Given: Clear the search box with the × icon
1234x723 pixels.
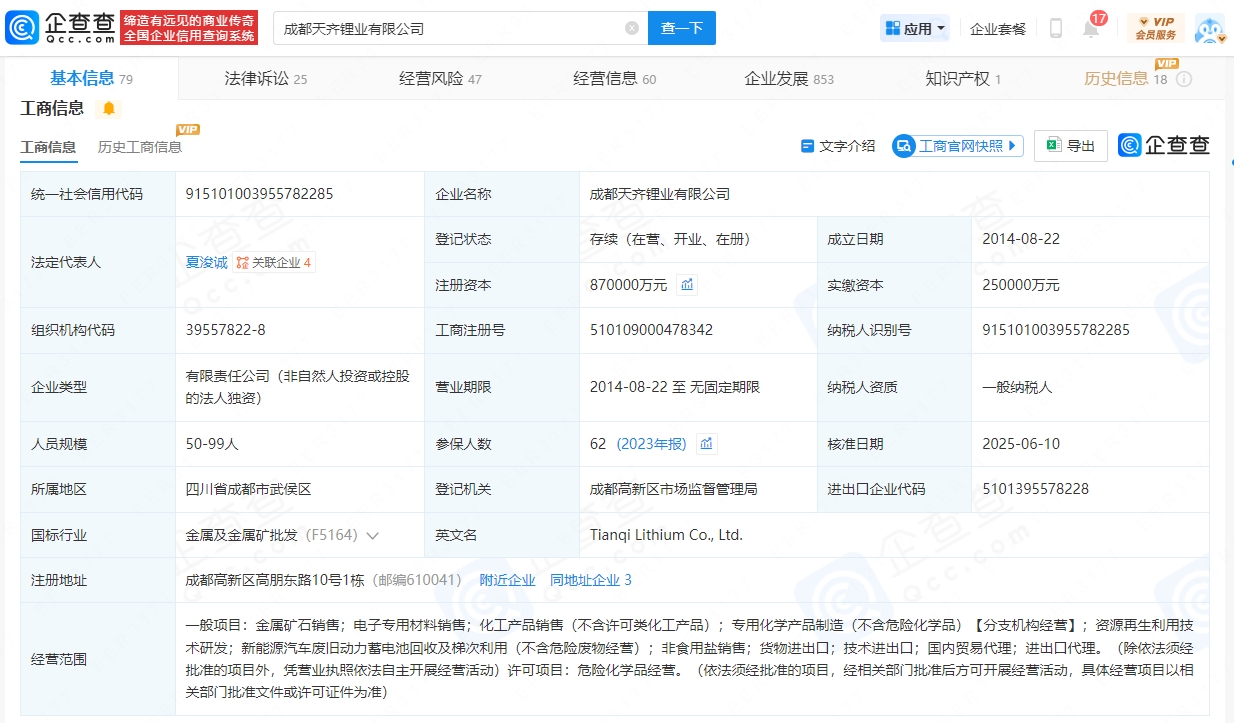Looking at the screenshot, I should point(630,27).
